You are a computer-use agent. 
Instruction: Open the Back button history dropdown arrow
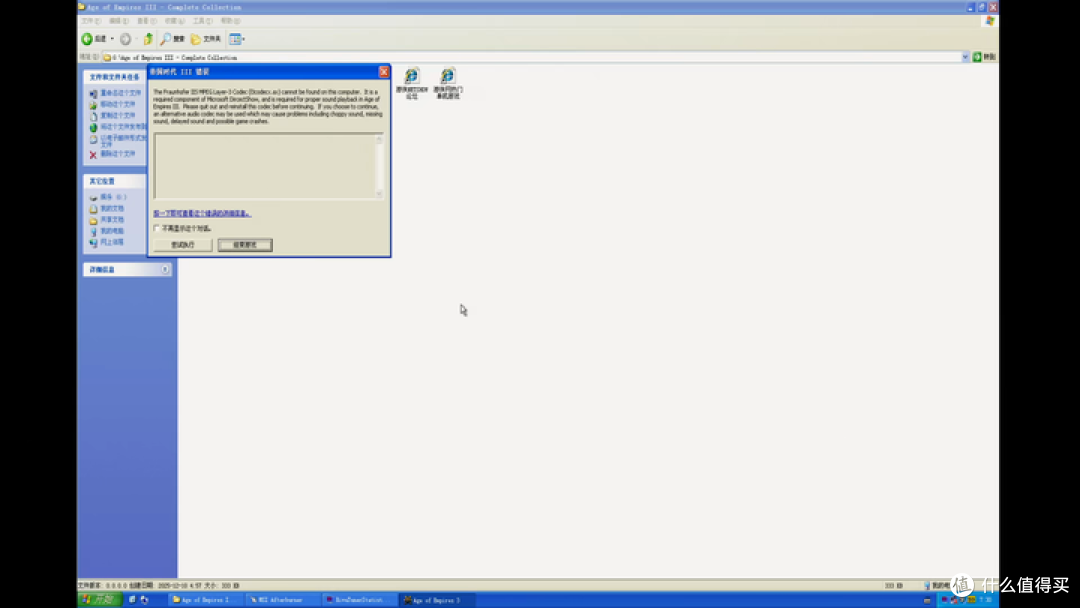tap(112, 39)
